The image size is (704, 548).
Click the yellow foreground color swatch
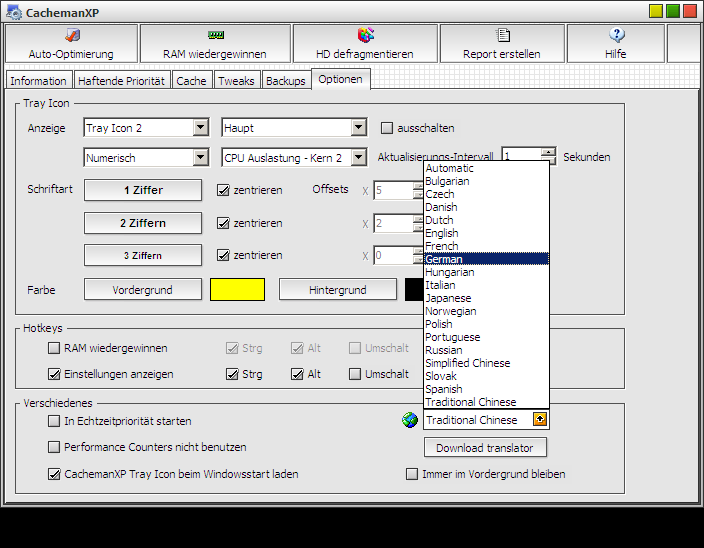(x=238, y=289)
